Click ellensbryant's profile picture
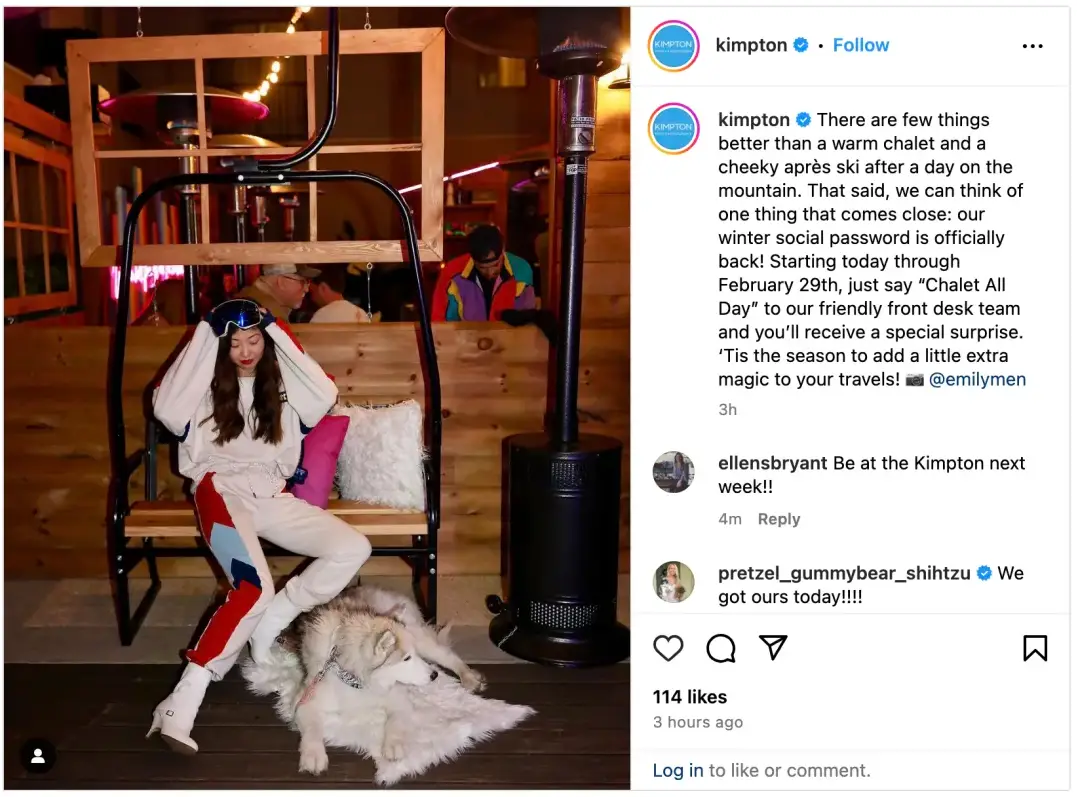 [673, 472]
